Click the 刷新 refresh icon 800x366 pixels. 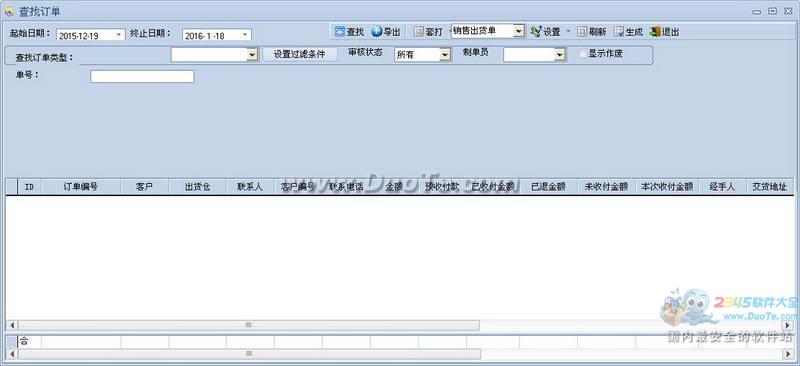pos(582,32)
